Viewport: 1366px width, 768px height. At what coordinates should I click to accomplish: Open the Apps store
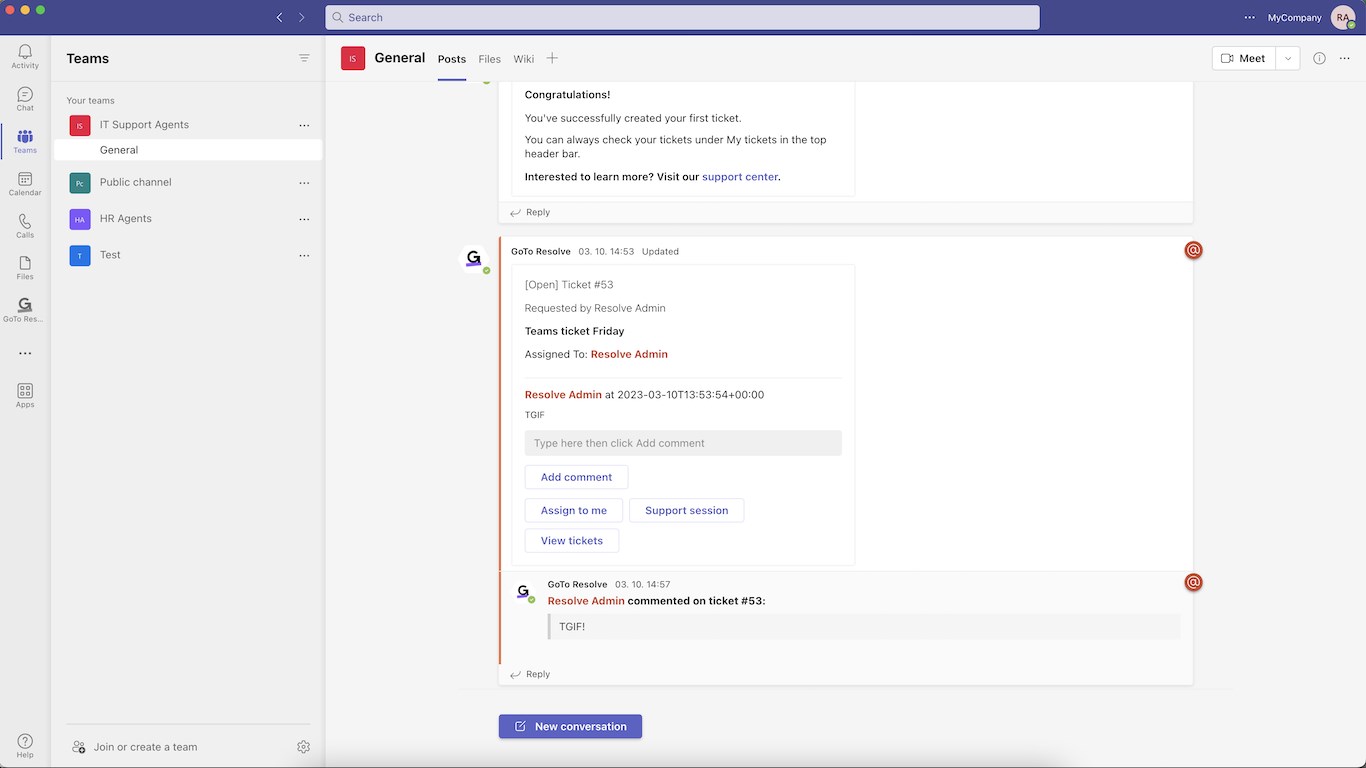click(x=25, y=395)
